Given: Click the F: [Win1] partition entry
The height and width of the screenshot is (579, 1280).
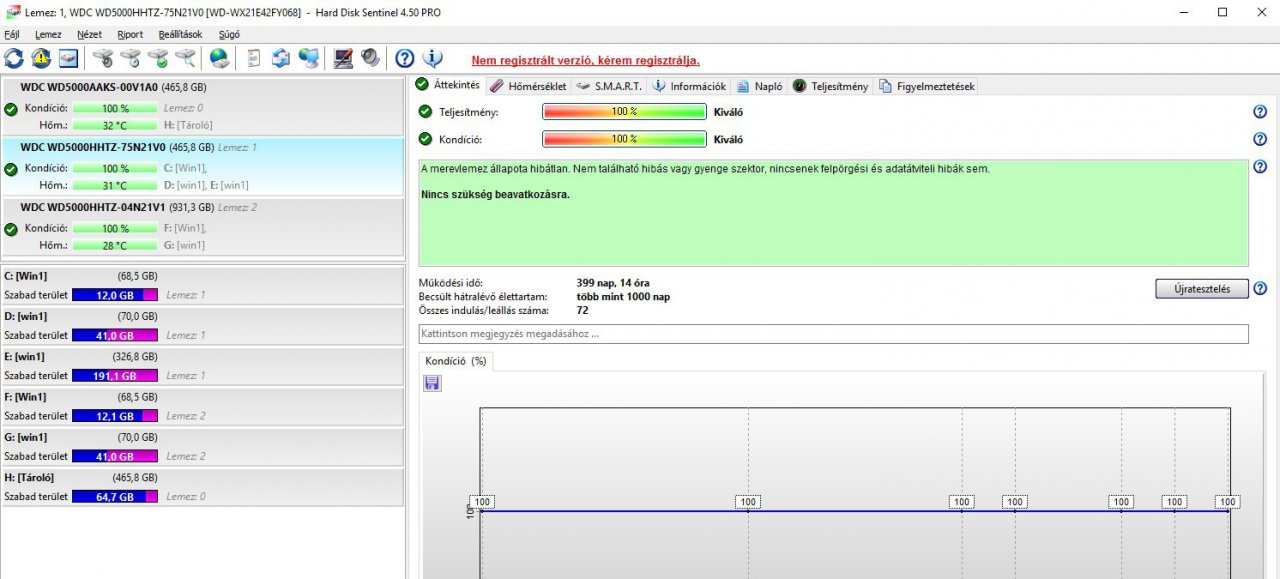Looking at the screenshot, I should pos(203,406).
